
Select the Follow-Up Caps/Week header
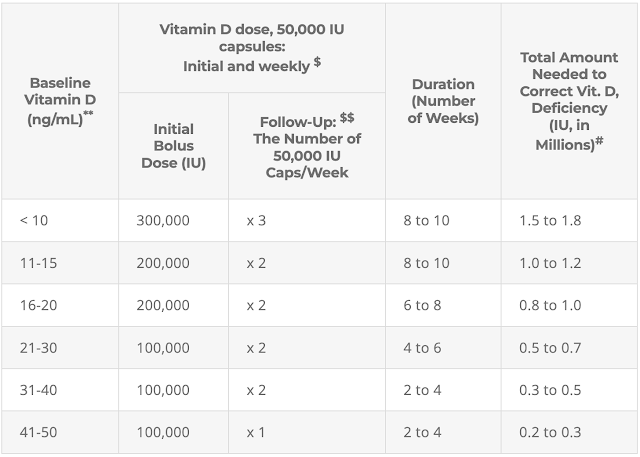(306, 146)
